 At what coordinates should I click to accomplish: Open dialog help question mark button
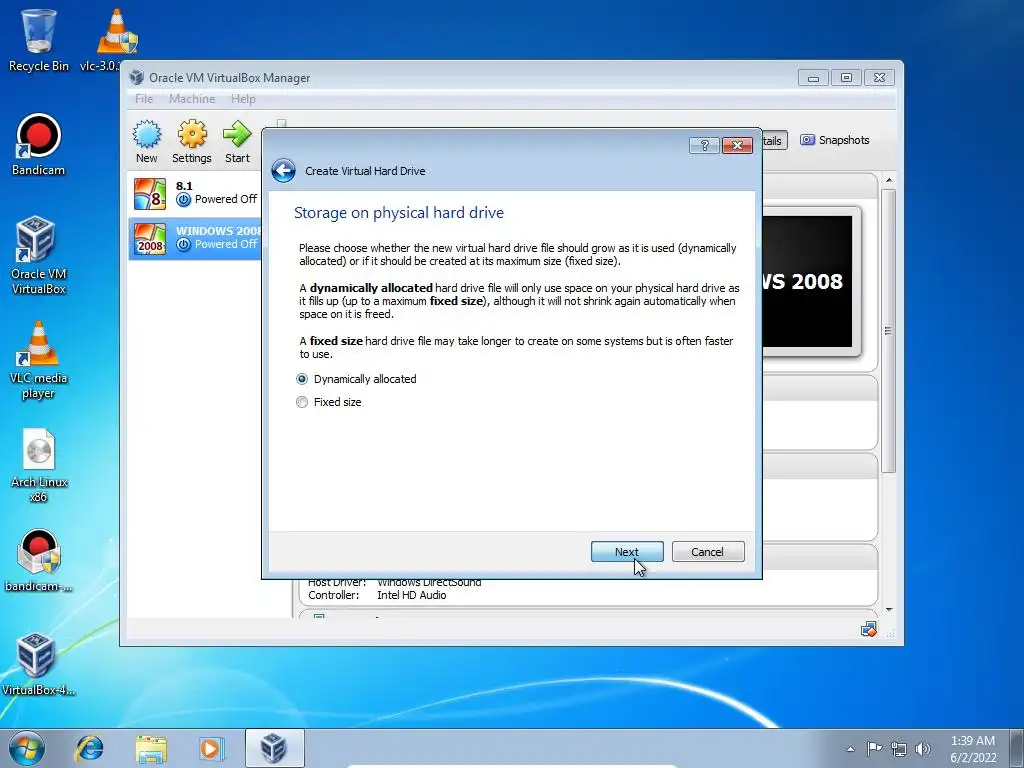pos(704,145)
